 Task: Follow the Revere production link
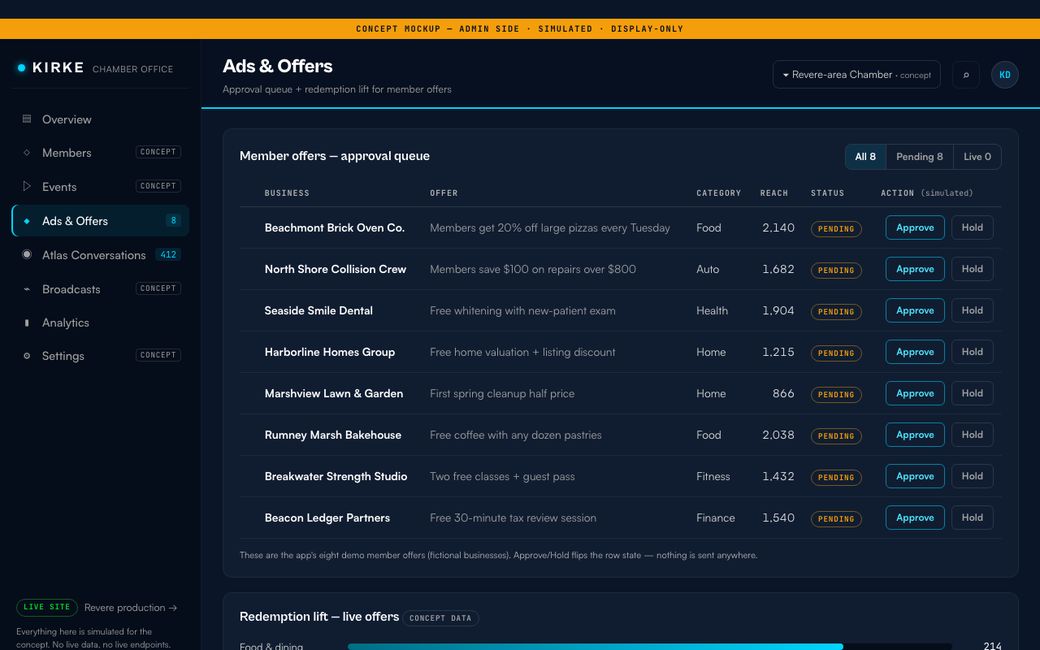click(x=131, y=608)
